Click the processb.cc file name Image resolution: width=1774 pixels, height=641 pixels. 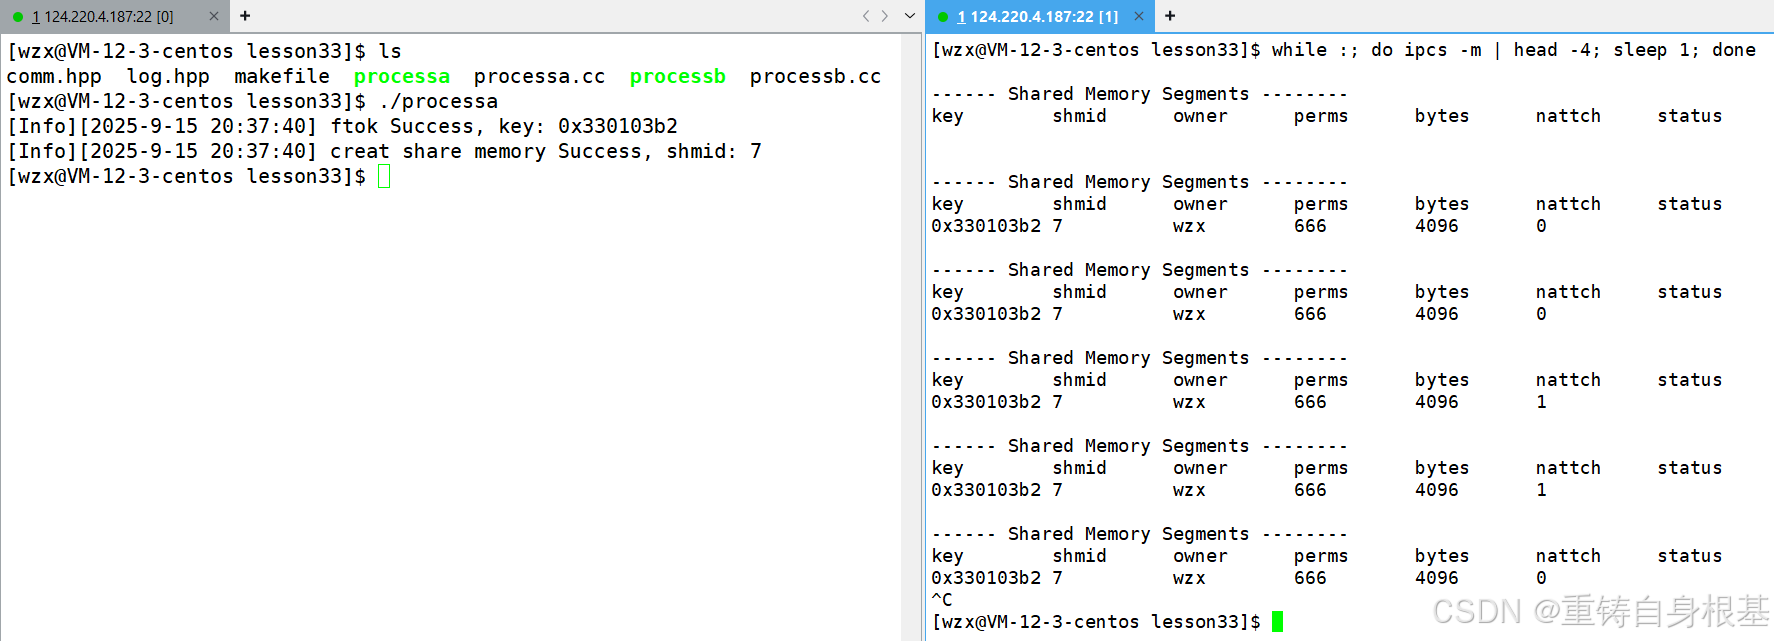(x=816, y=76)
